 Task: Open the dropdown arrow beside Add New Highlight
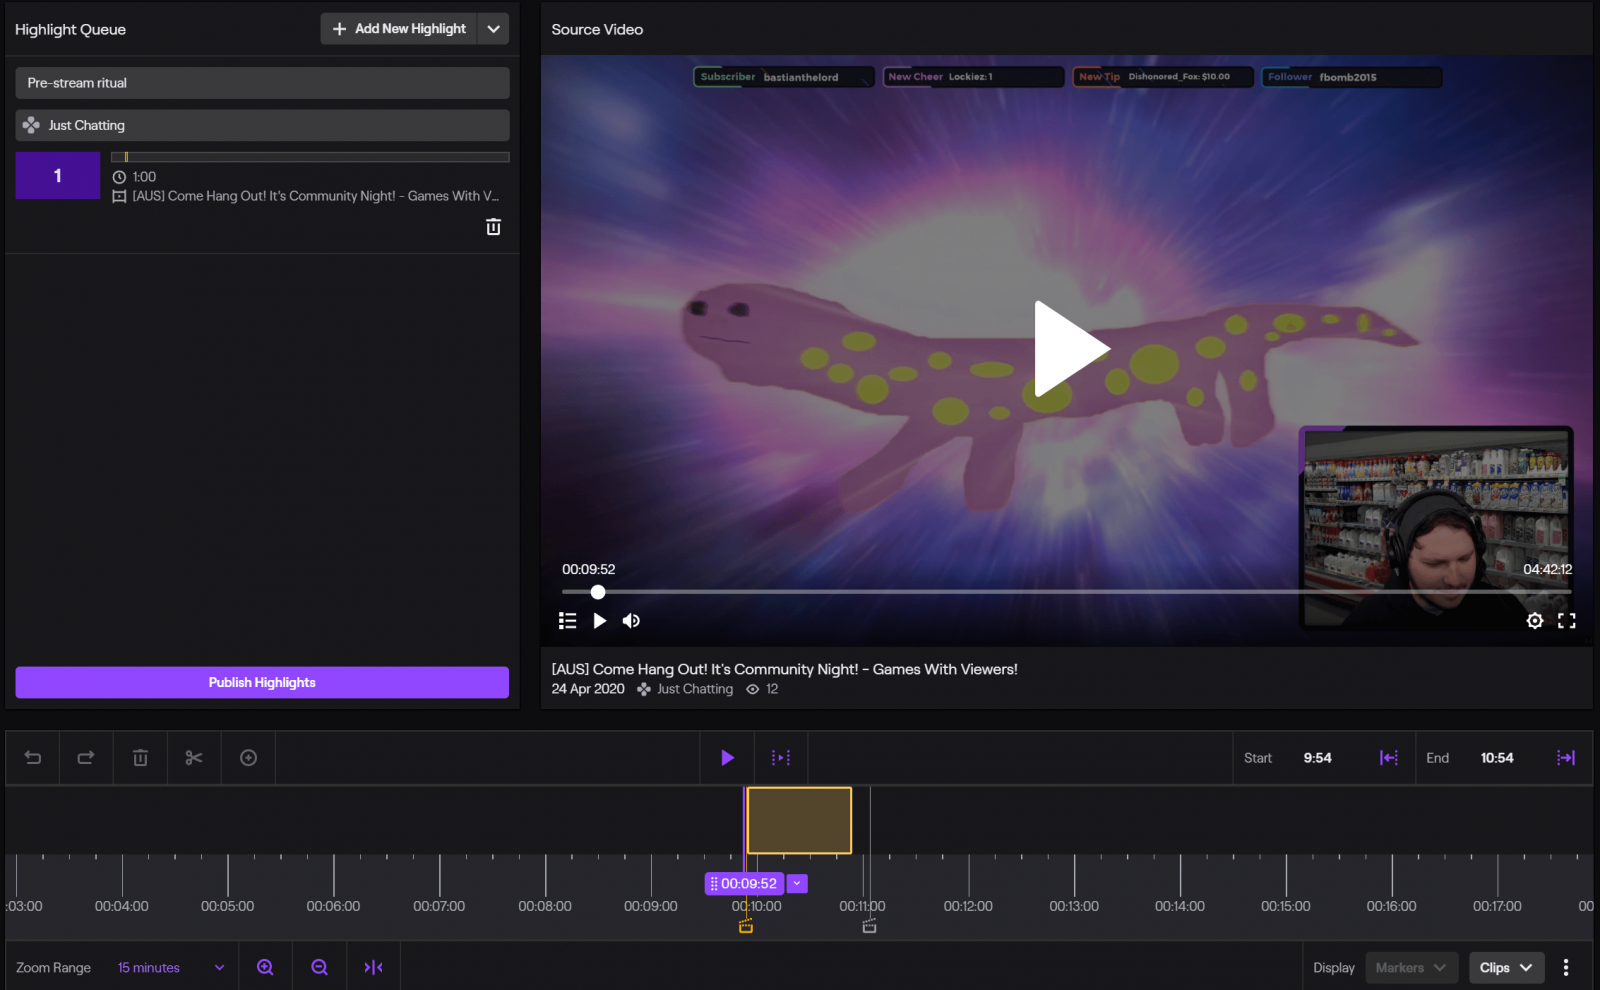pos(493,29)
